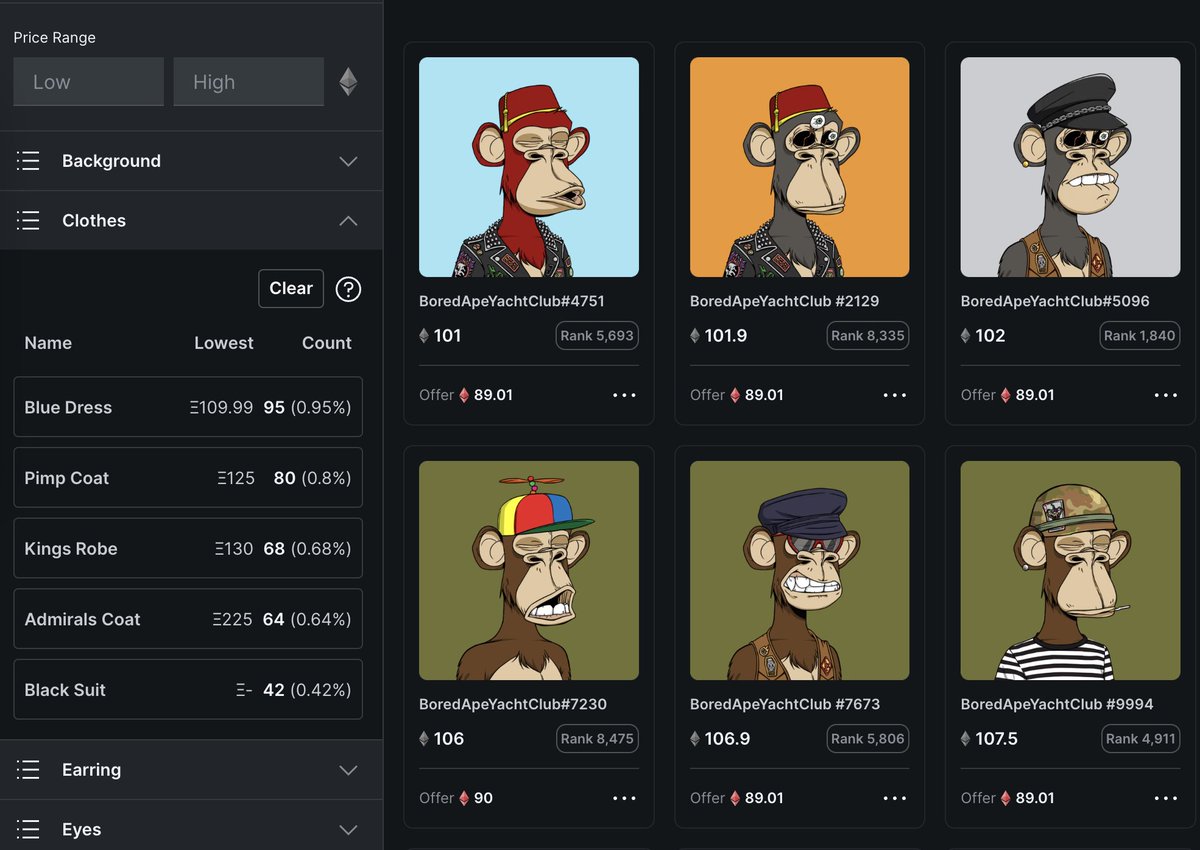Click the Low price input field
Image resolution: width=1200 pixels, height=850 pixels.
(x=88, y=82)
